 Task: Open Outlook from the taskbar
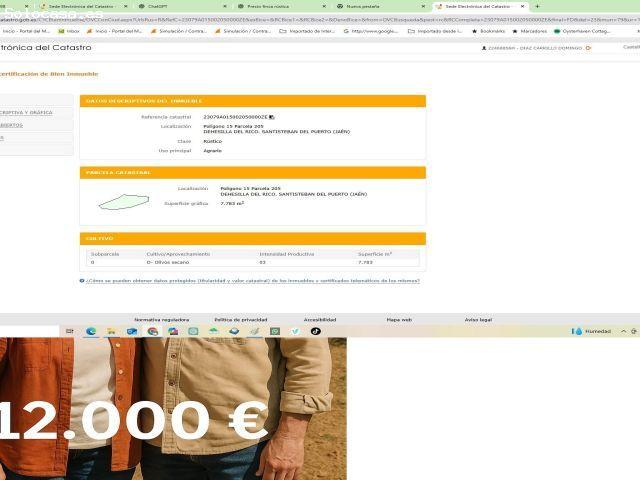coord(132,331)
